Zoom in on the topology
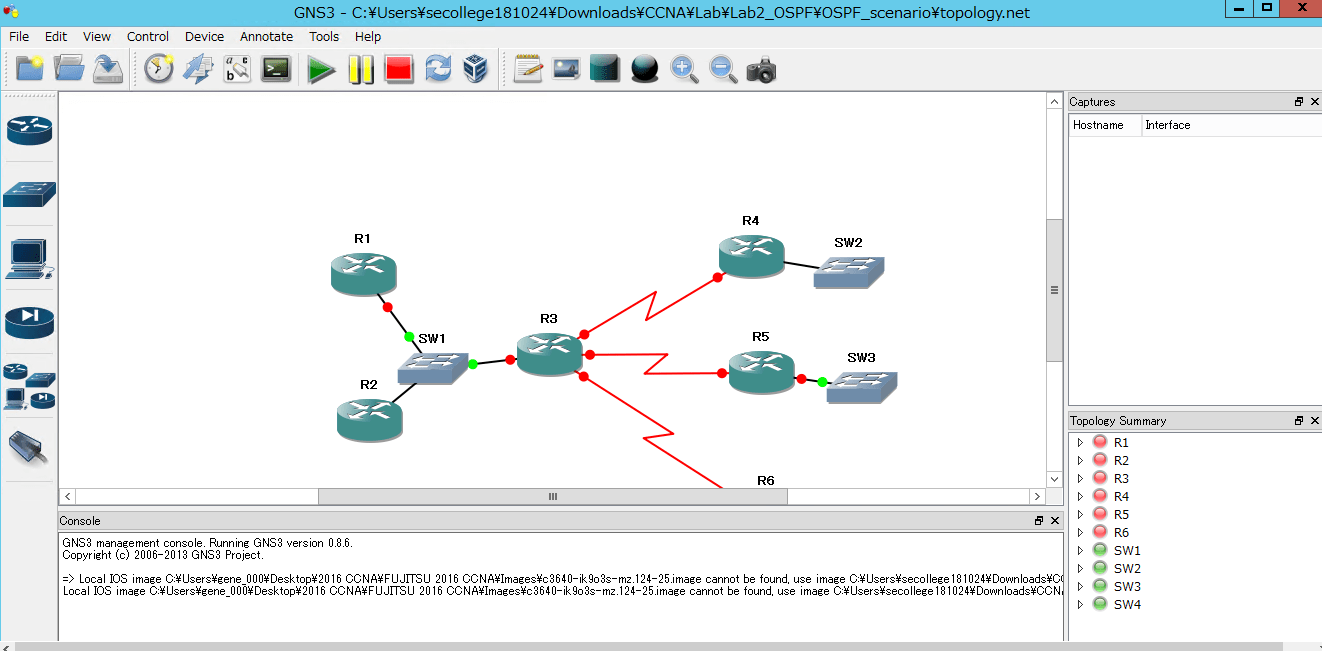1322x651 pixels. click(684, 69)
